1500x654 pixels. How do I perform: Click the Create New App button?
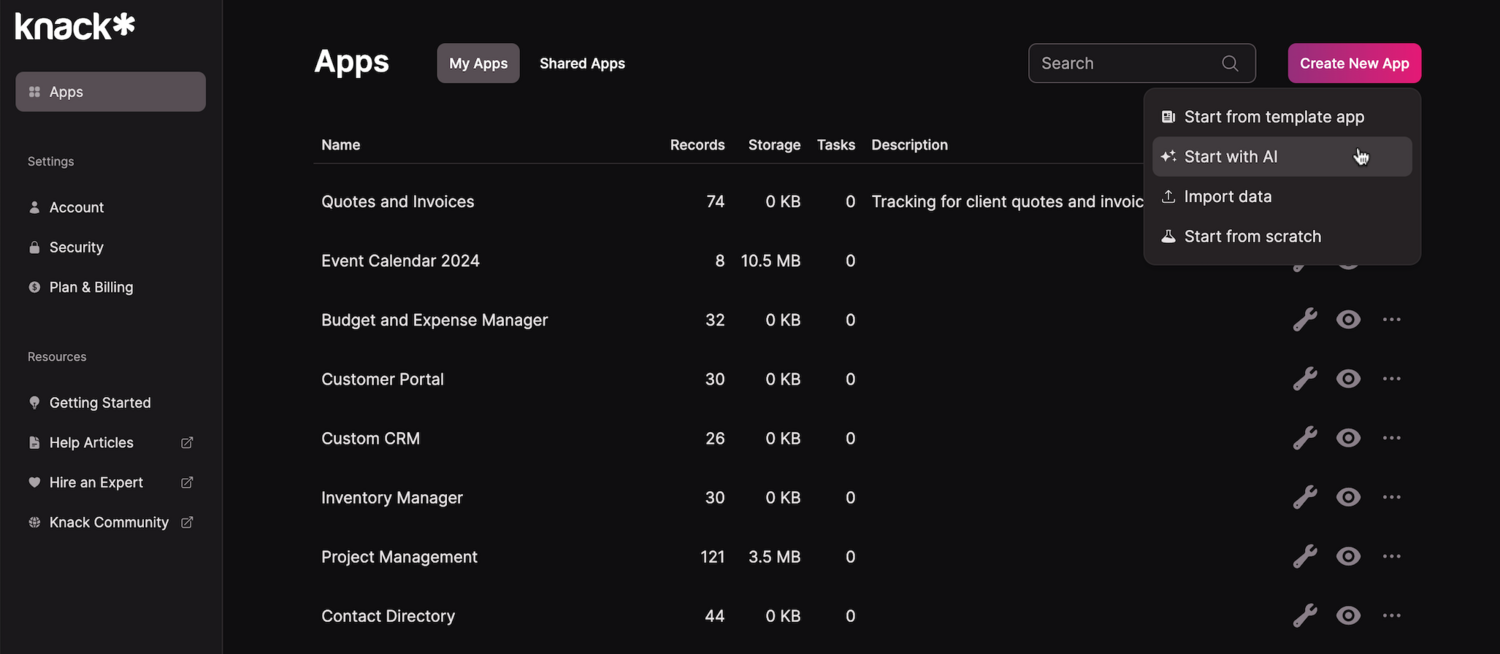pos(1354,63)
